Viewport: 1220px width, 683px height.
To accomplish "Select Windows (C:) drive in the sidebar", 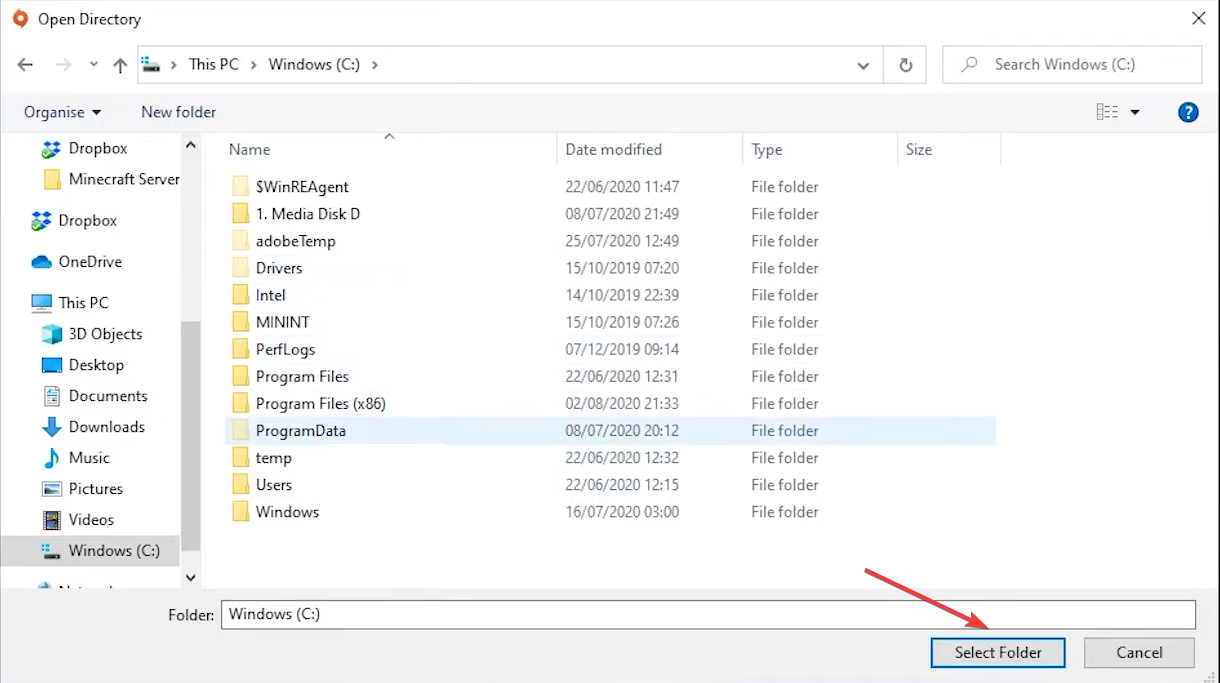I will click(114, 550).
